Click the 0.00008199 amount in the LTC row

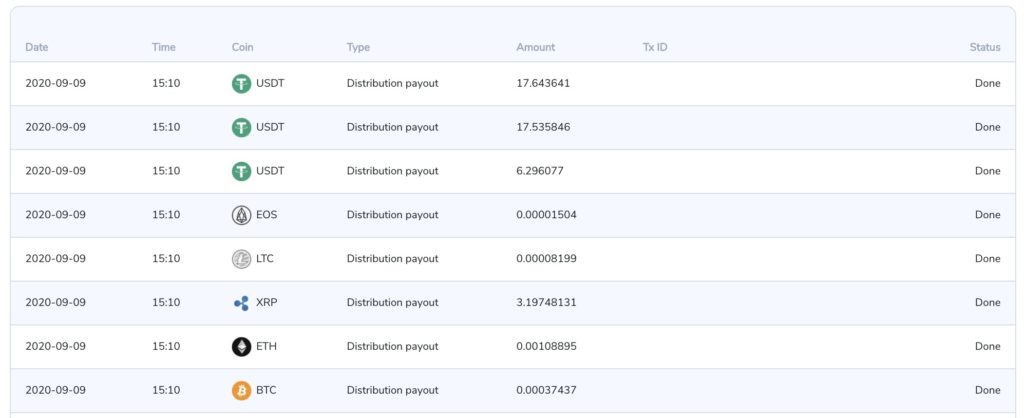coord(546,259)
